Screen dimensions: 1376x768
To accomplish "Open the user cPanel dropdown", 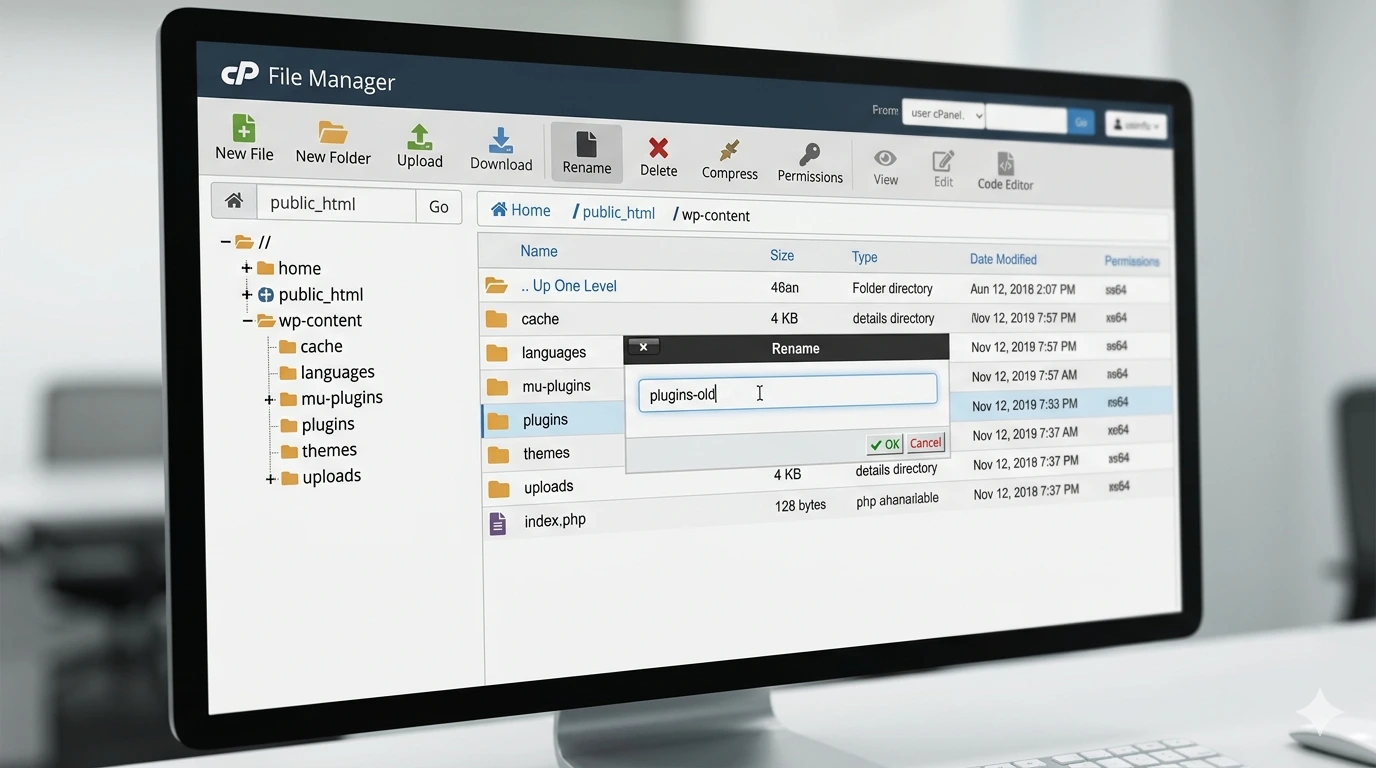I will coord(943,115).
